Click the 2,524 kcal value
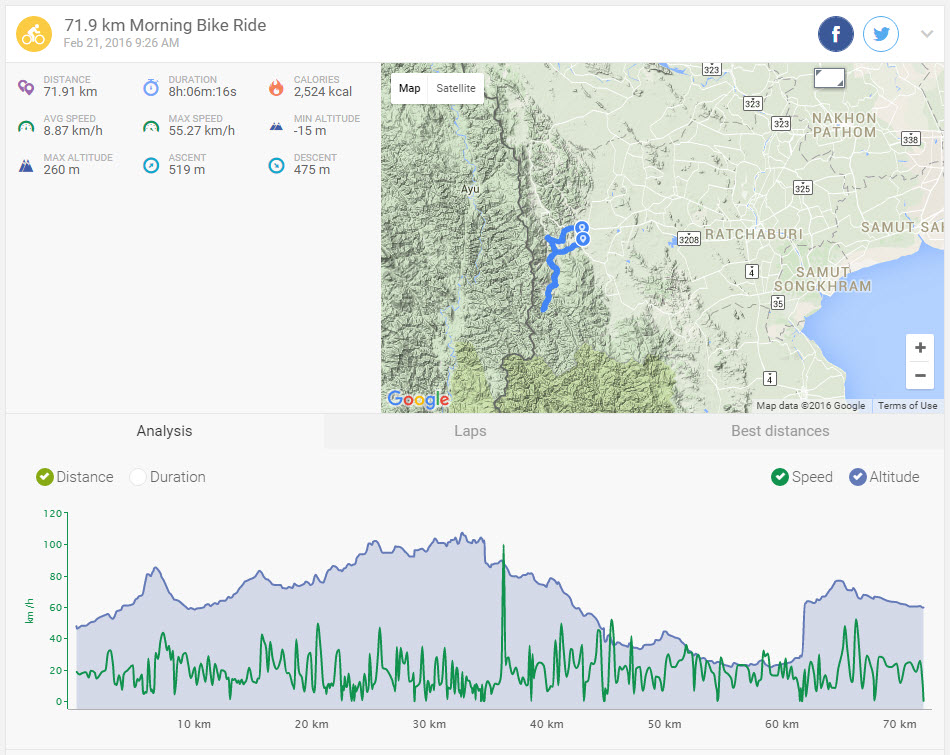The height and width of the screenshot is (755, 950). [323, 92]
